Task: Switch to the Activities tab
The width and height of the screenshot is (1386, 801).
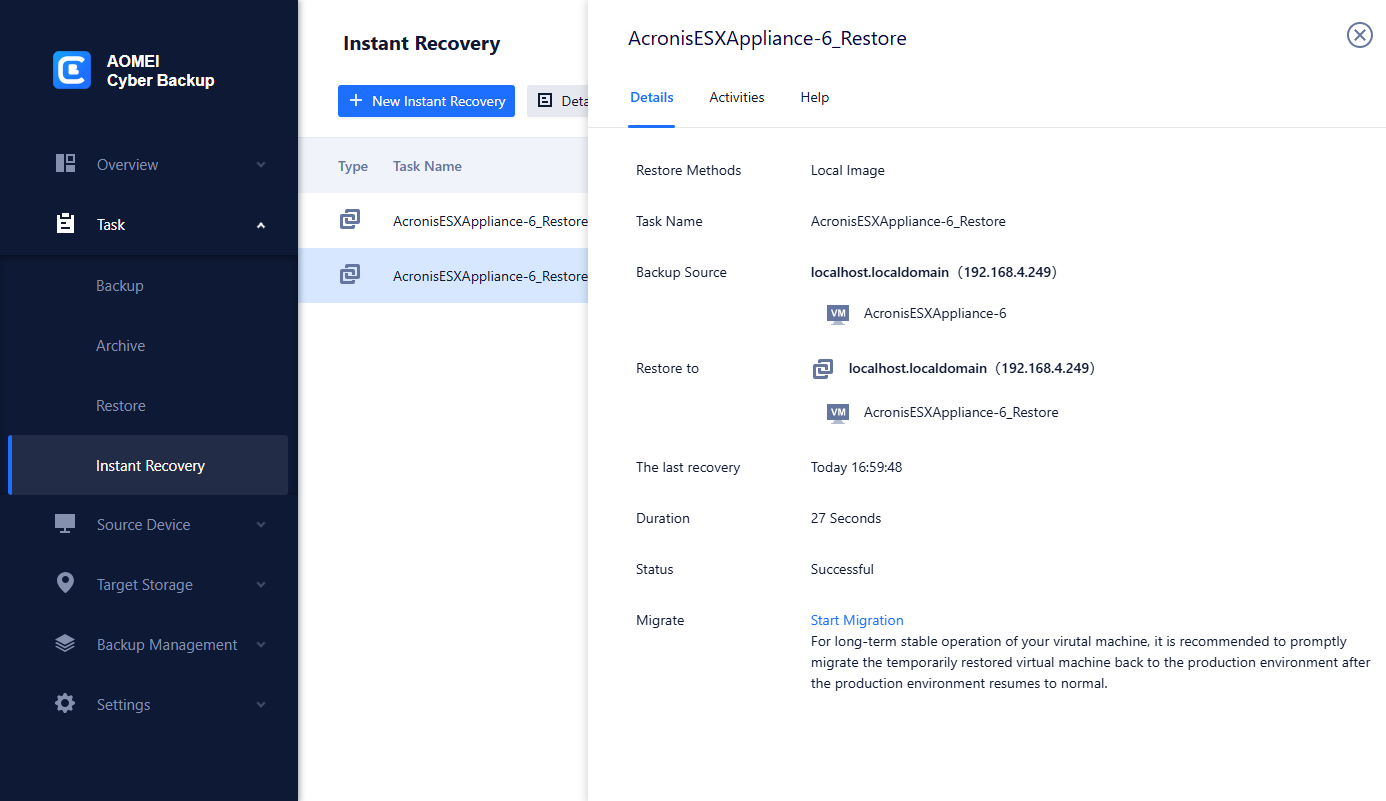Action: pos(736,98)
